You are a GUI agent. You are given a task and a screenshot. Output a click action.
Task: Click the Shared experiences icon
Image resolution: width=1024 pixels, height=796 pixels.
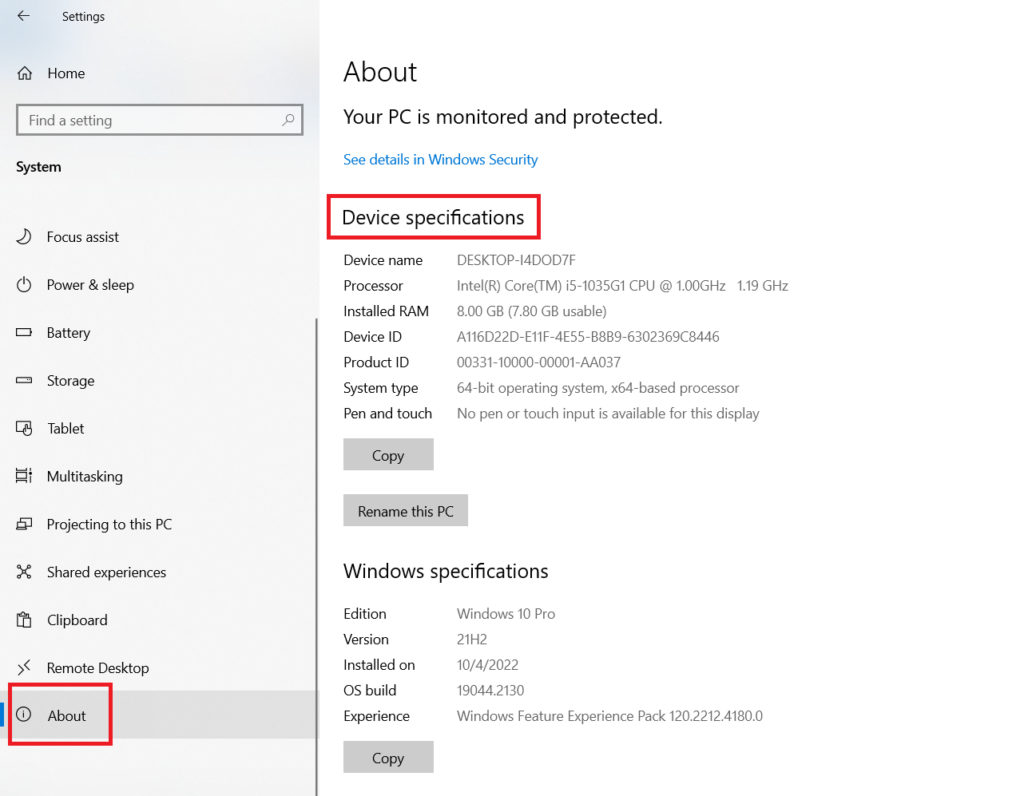pos(24,572)
